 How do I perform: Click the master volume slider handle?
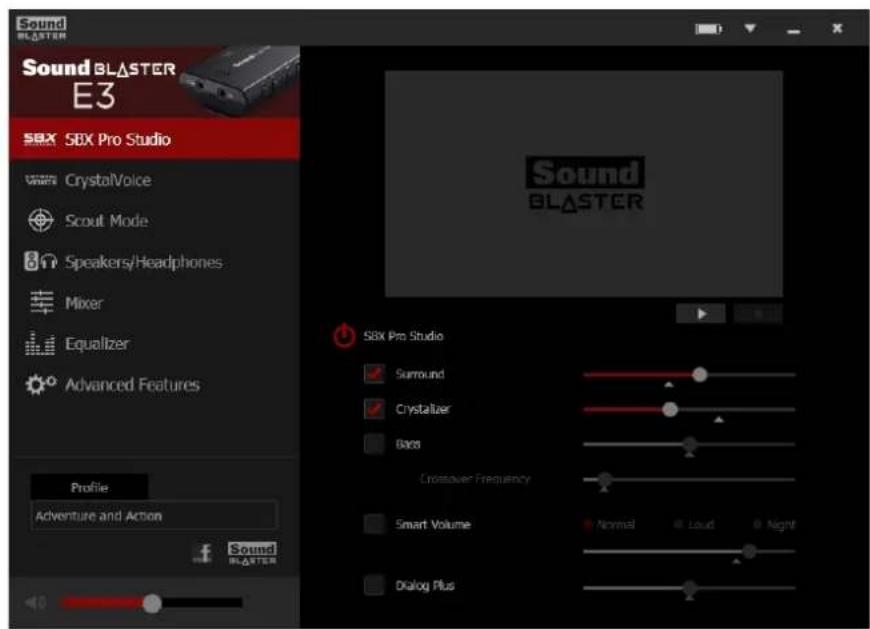152,603
